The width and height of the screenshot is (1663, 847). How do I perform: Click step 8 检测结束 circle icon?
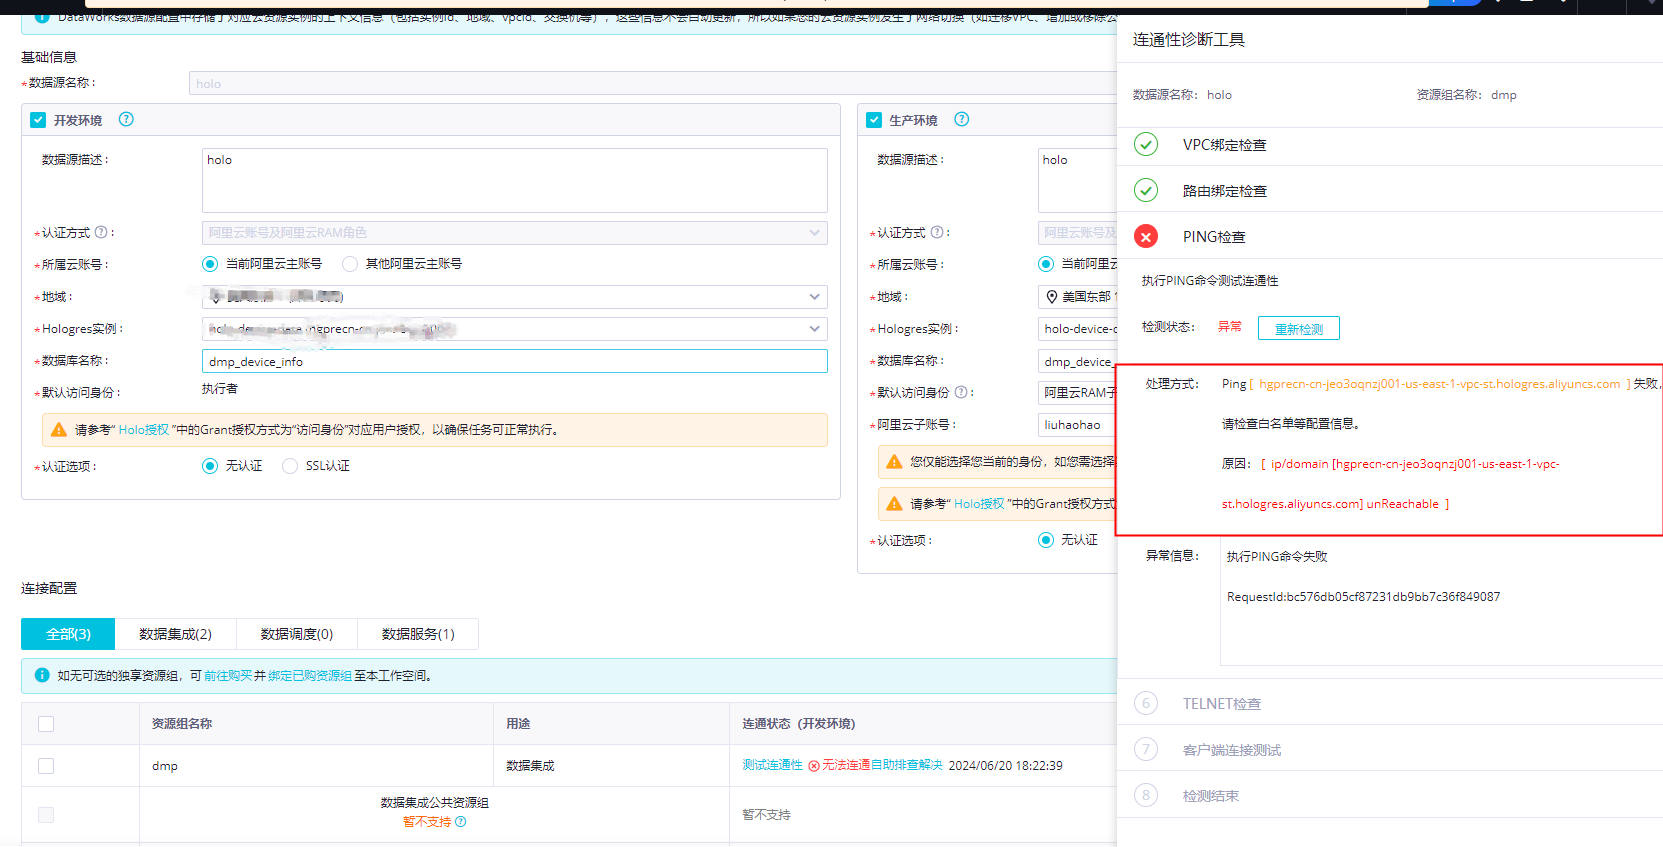[1146, 795]
